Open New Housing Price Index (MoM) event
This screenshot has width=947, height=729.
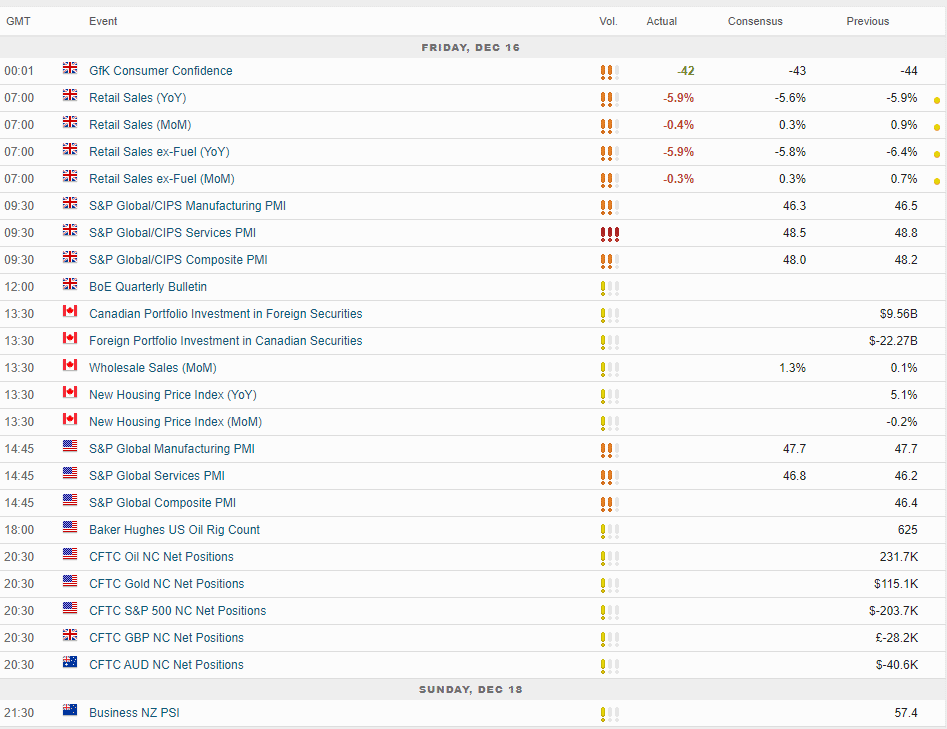[x=176, y=422]
